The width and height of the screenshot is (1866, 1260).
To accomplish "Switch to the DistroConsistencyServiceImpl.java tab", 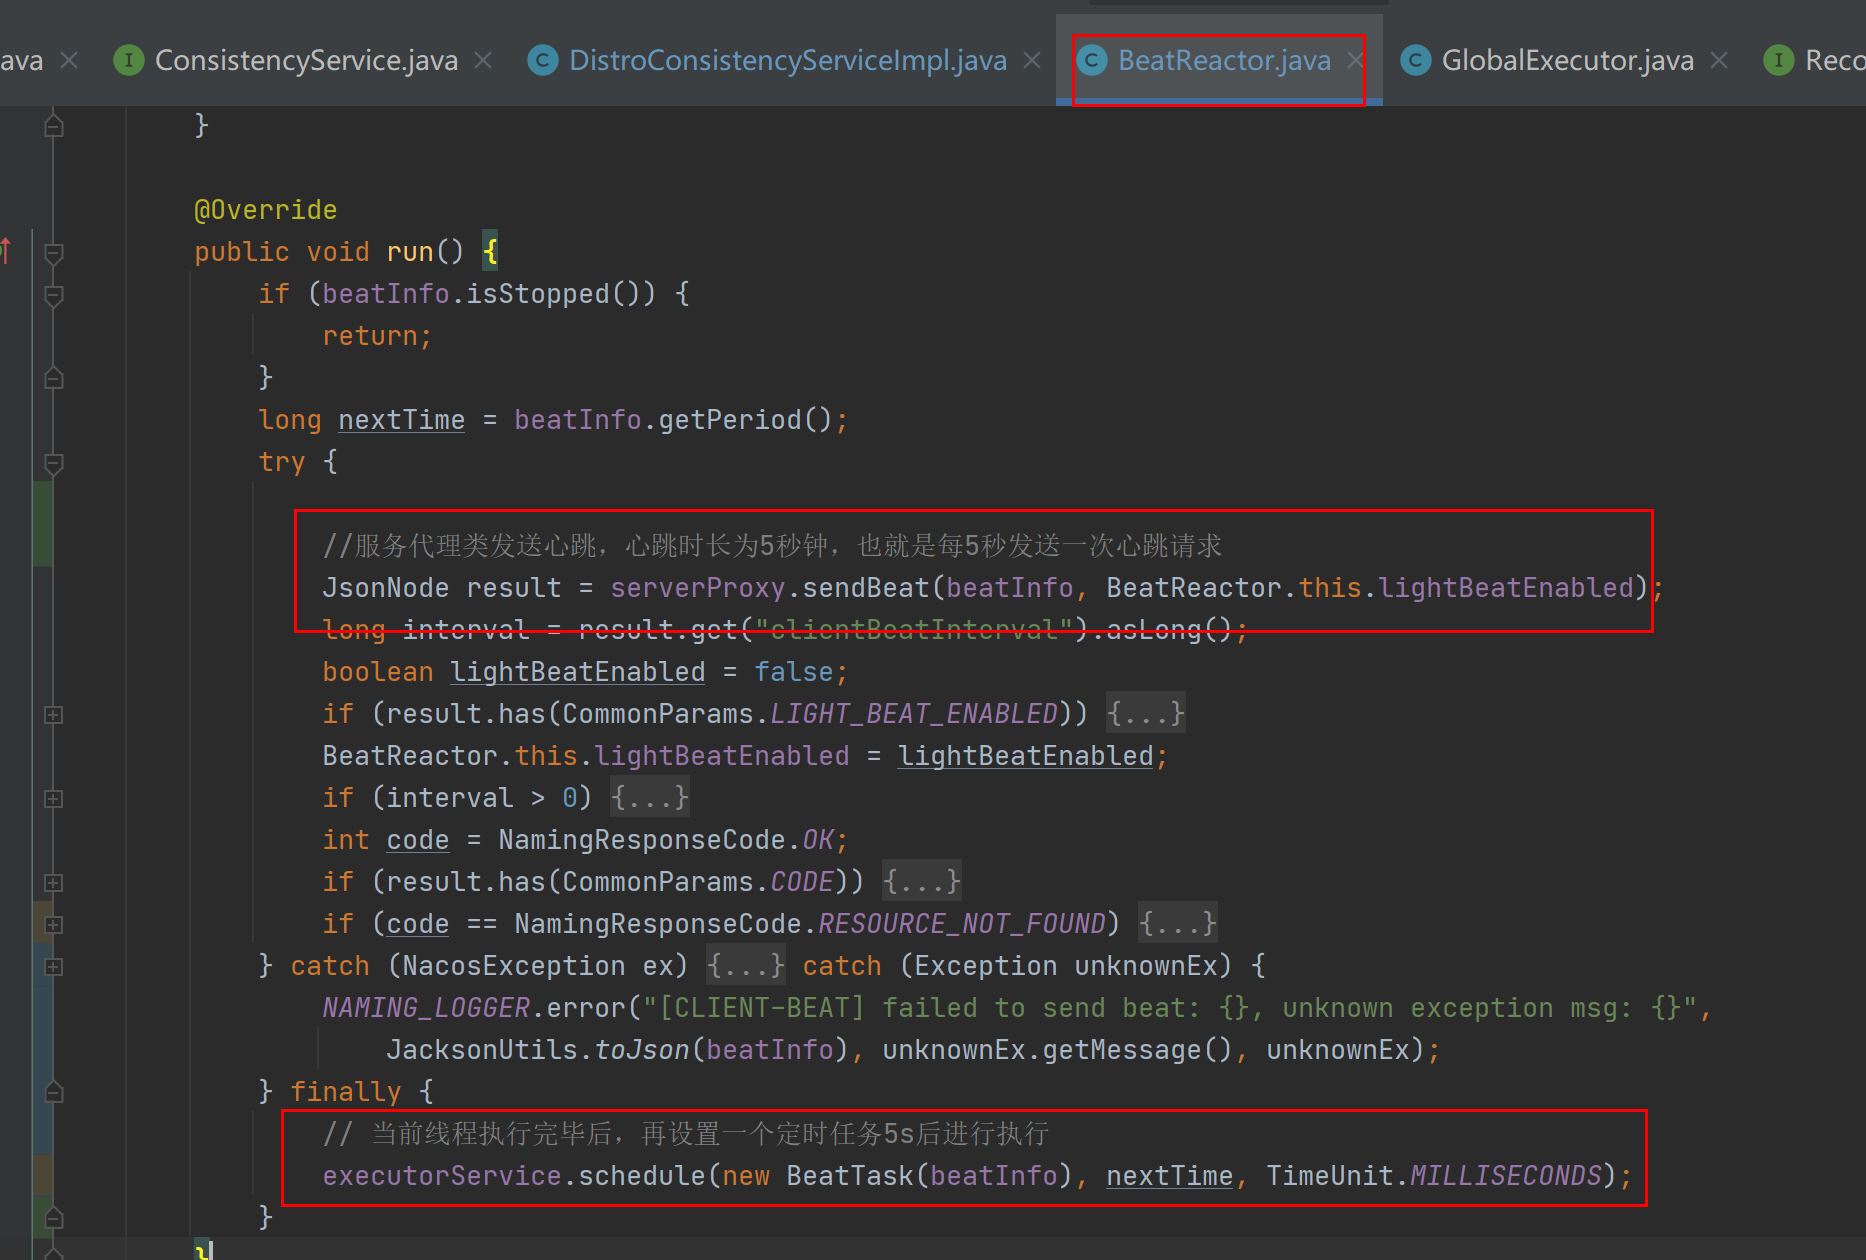I will coord(787,61).
